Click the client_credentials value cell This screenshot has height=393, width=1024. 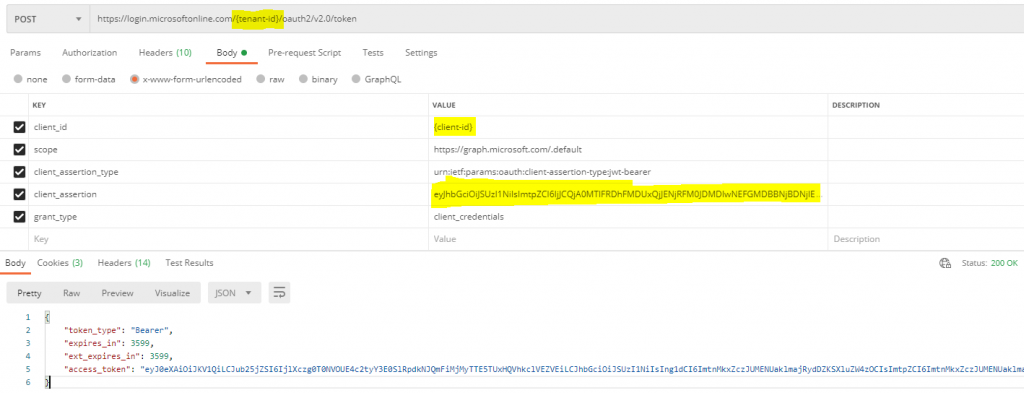tap(628, 216)
